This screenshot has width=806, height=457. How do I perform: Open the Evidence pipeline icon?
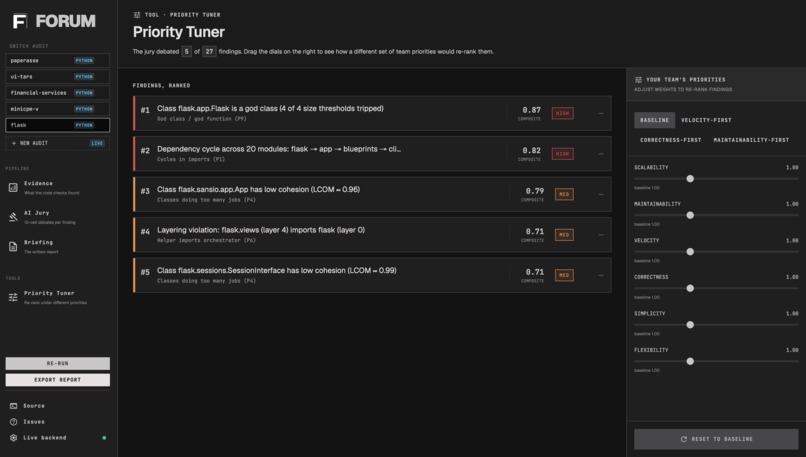[x=13, y=188]
